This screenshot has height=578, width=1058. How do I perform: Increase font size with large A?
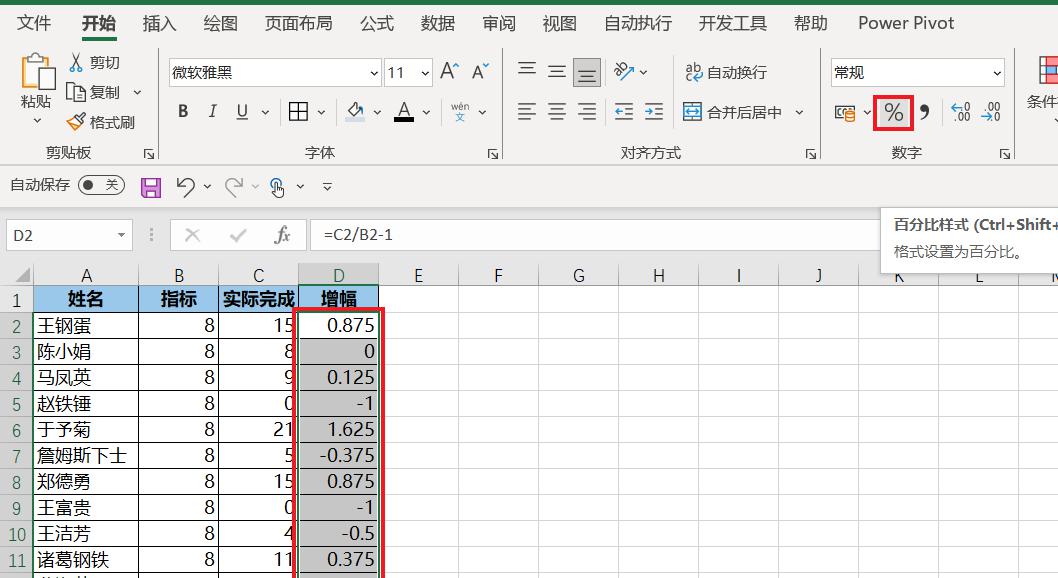coord(449,71)
